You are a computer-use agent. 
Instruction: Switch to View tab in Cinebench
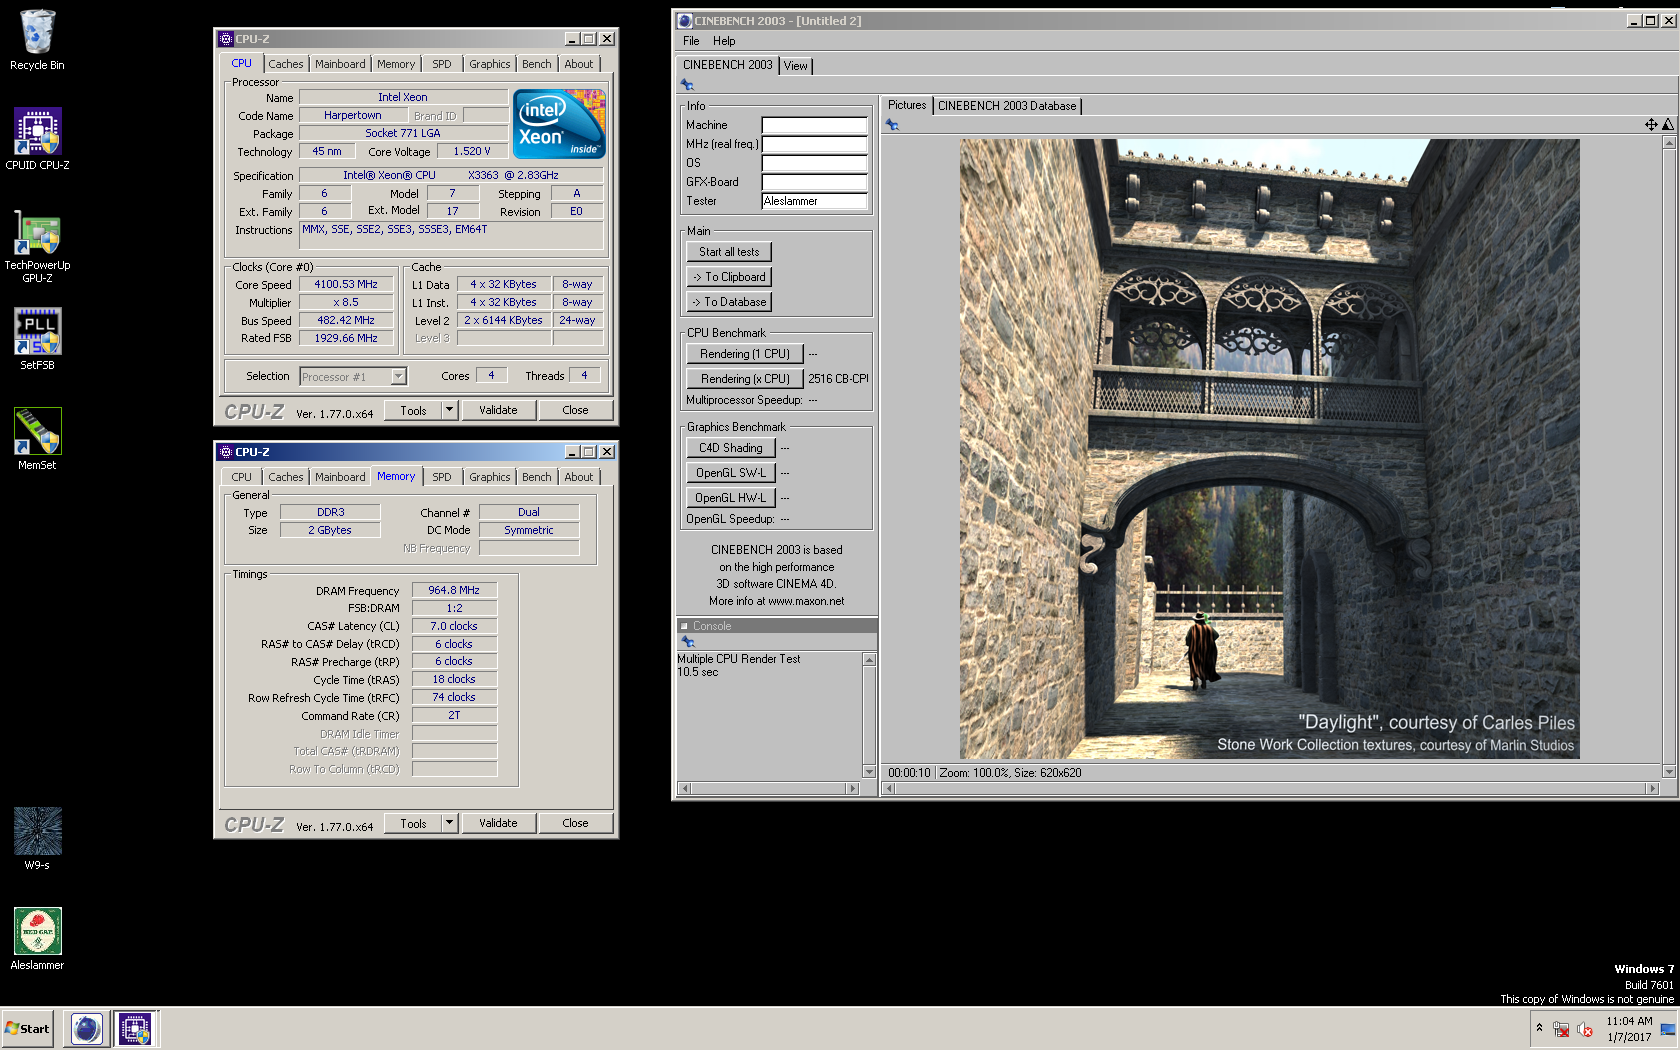[796, 66]
